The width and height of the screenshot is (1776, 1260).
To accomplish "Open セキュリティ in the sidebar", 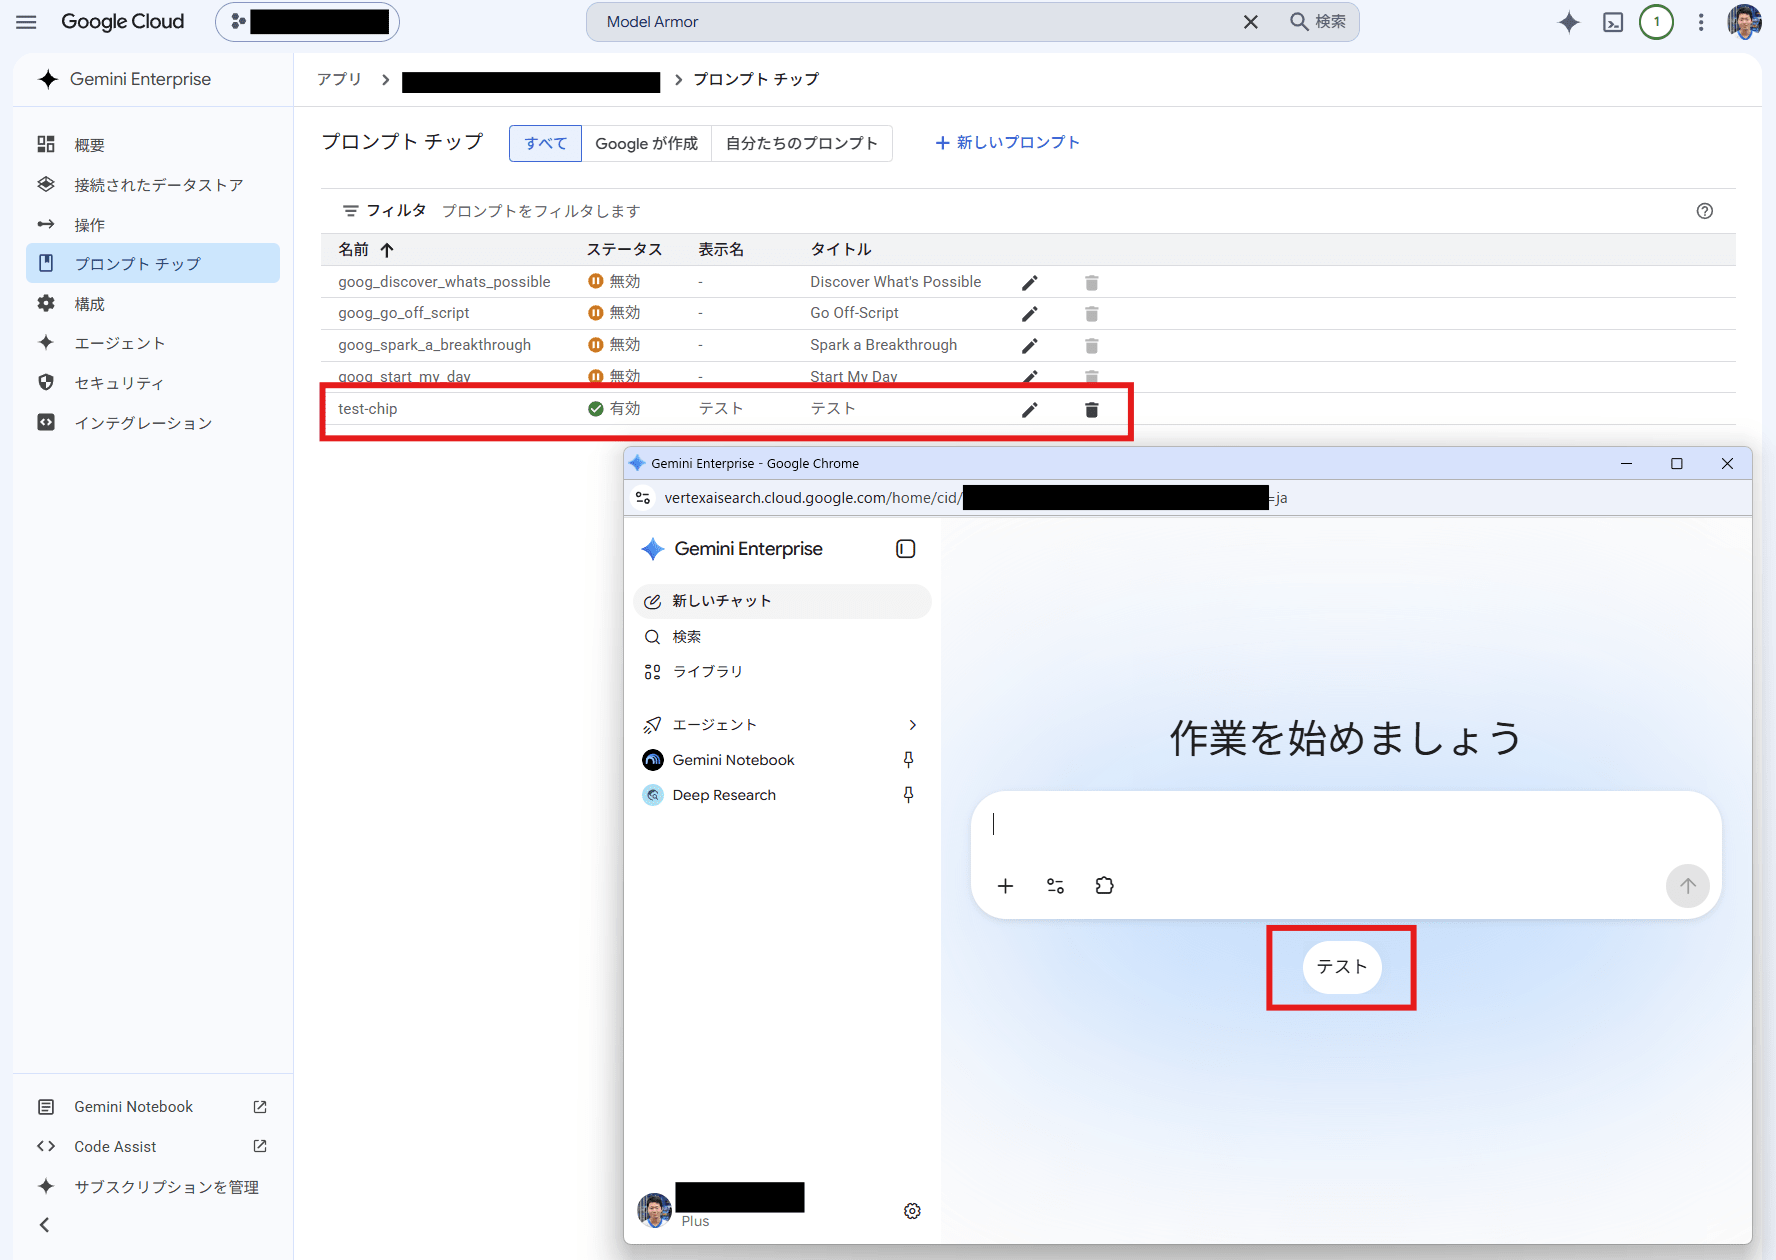I will pos(153,382).
